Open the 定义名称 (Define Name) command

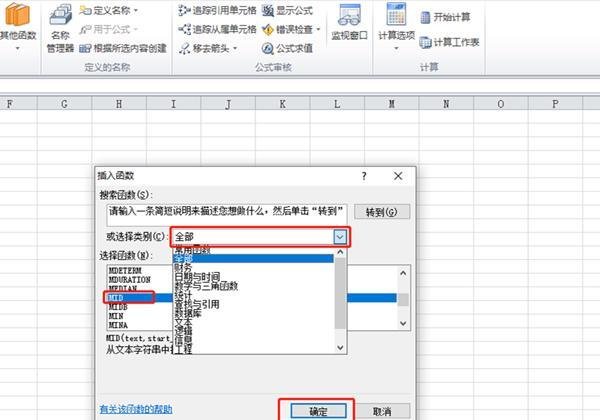pos(105,10)
